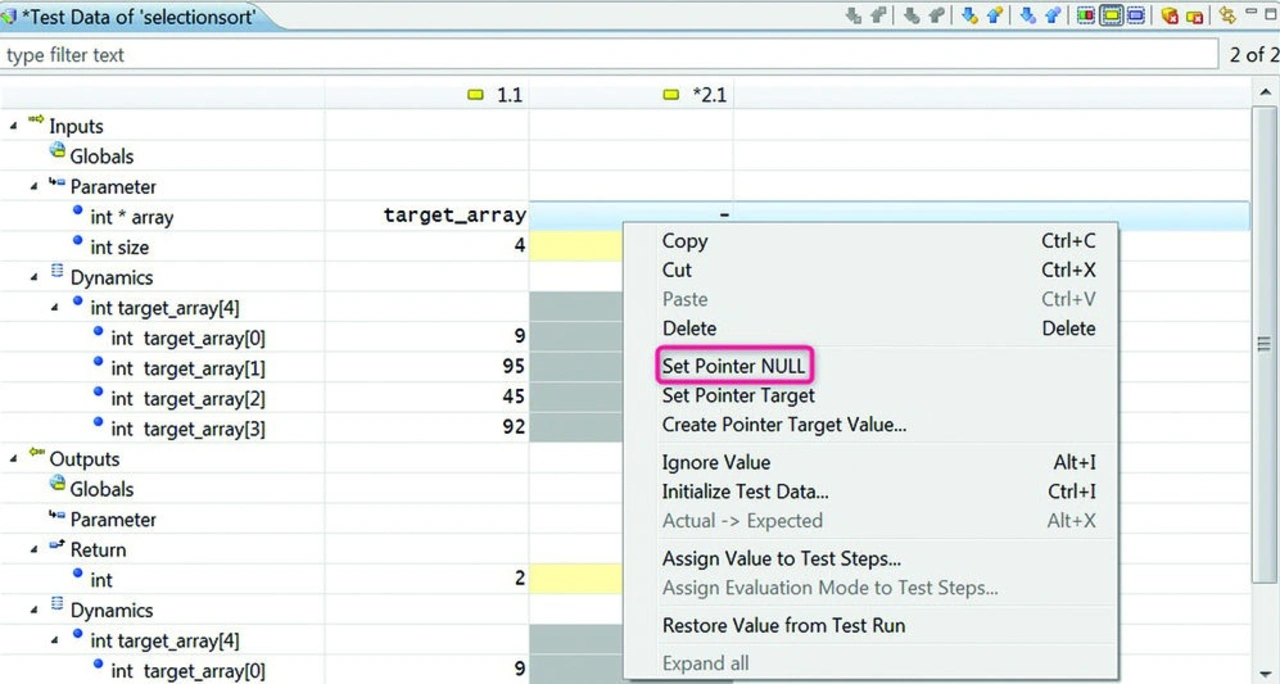Click the blue down-arrow icon with yellow dot

(968, 16)
